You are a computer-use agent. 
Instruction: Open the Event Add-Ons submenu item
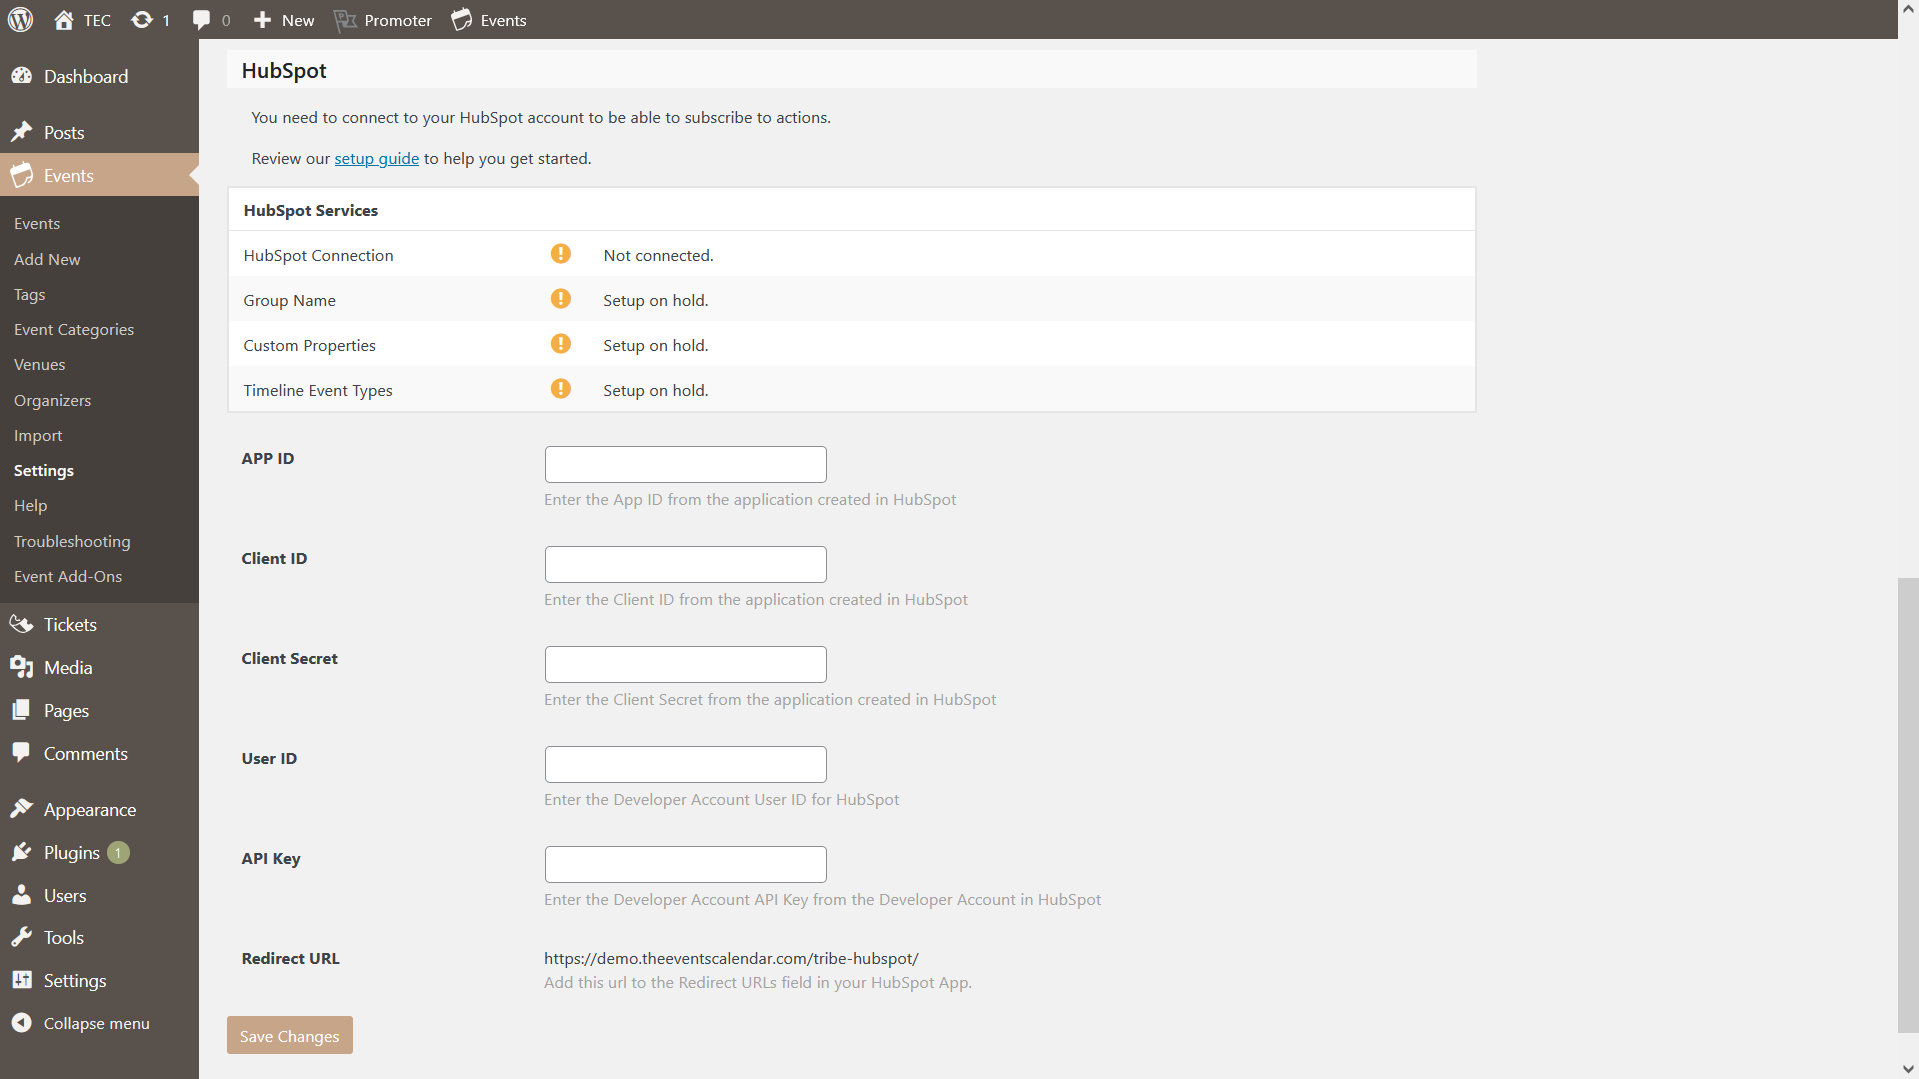[x=67, y=576]
